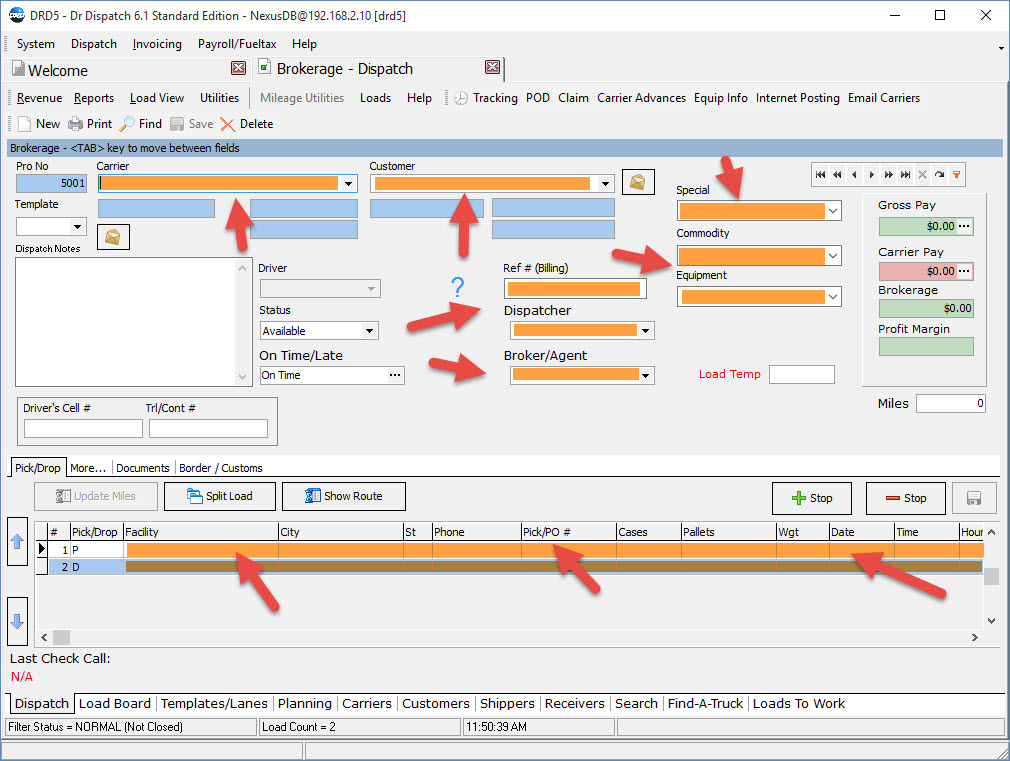Open the Tracking clock tool
Image resolution: width=1010 pixels, height=761 pixels.
(486, 98)
